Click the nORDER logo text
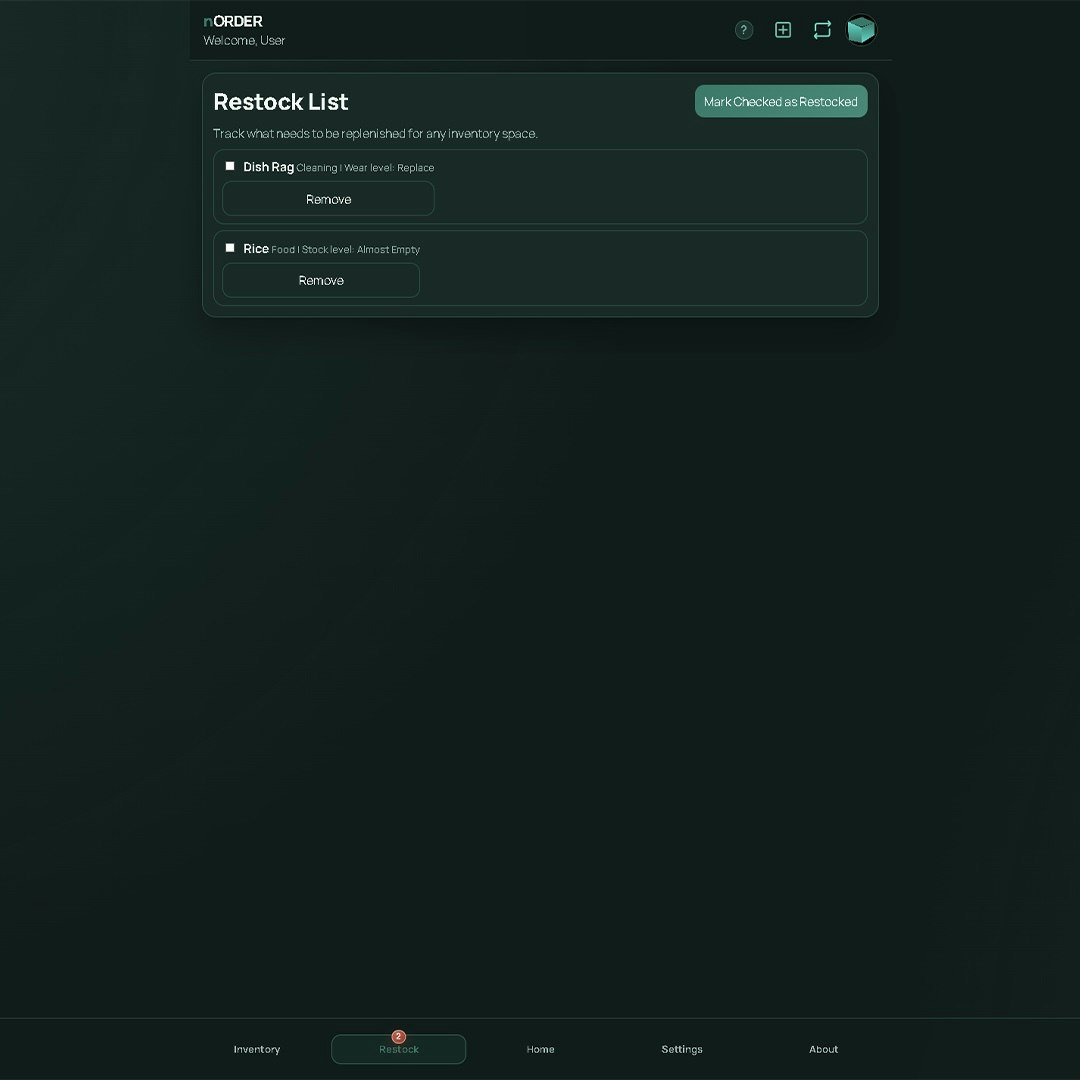This screenshot has width=1080, height=1080. click(233, 21)
